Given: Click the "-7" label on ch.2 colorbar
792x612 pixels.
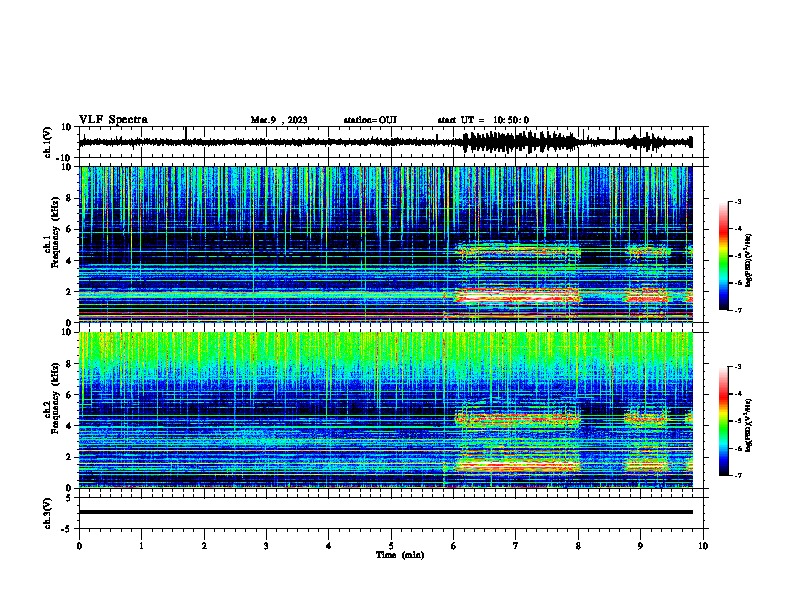Looking at the screenshot, I should [x=737, y=475].
